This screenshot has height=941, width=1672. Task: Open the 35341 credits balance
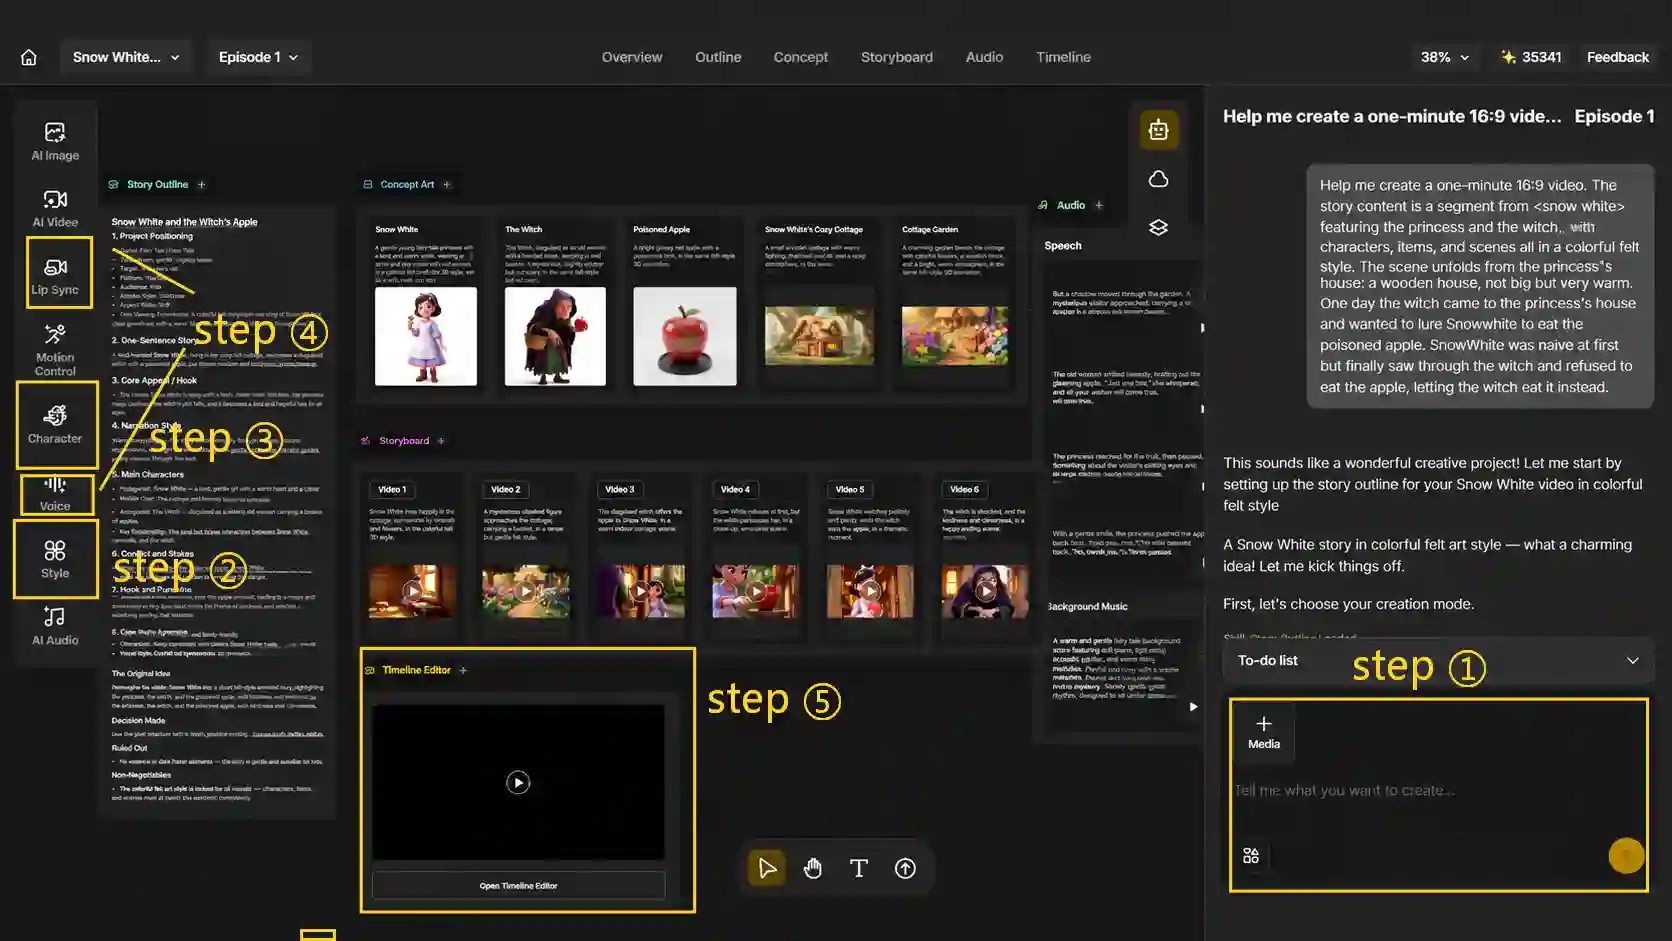point(1531,57)
